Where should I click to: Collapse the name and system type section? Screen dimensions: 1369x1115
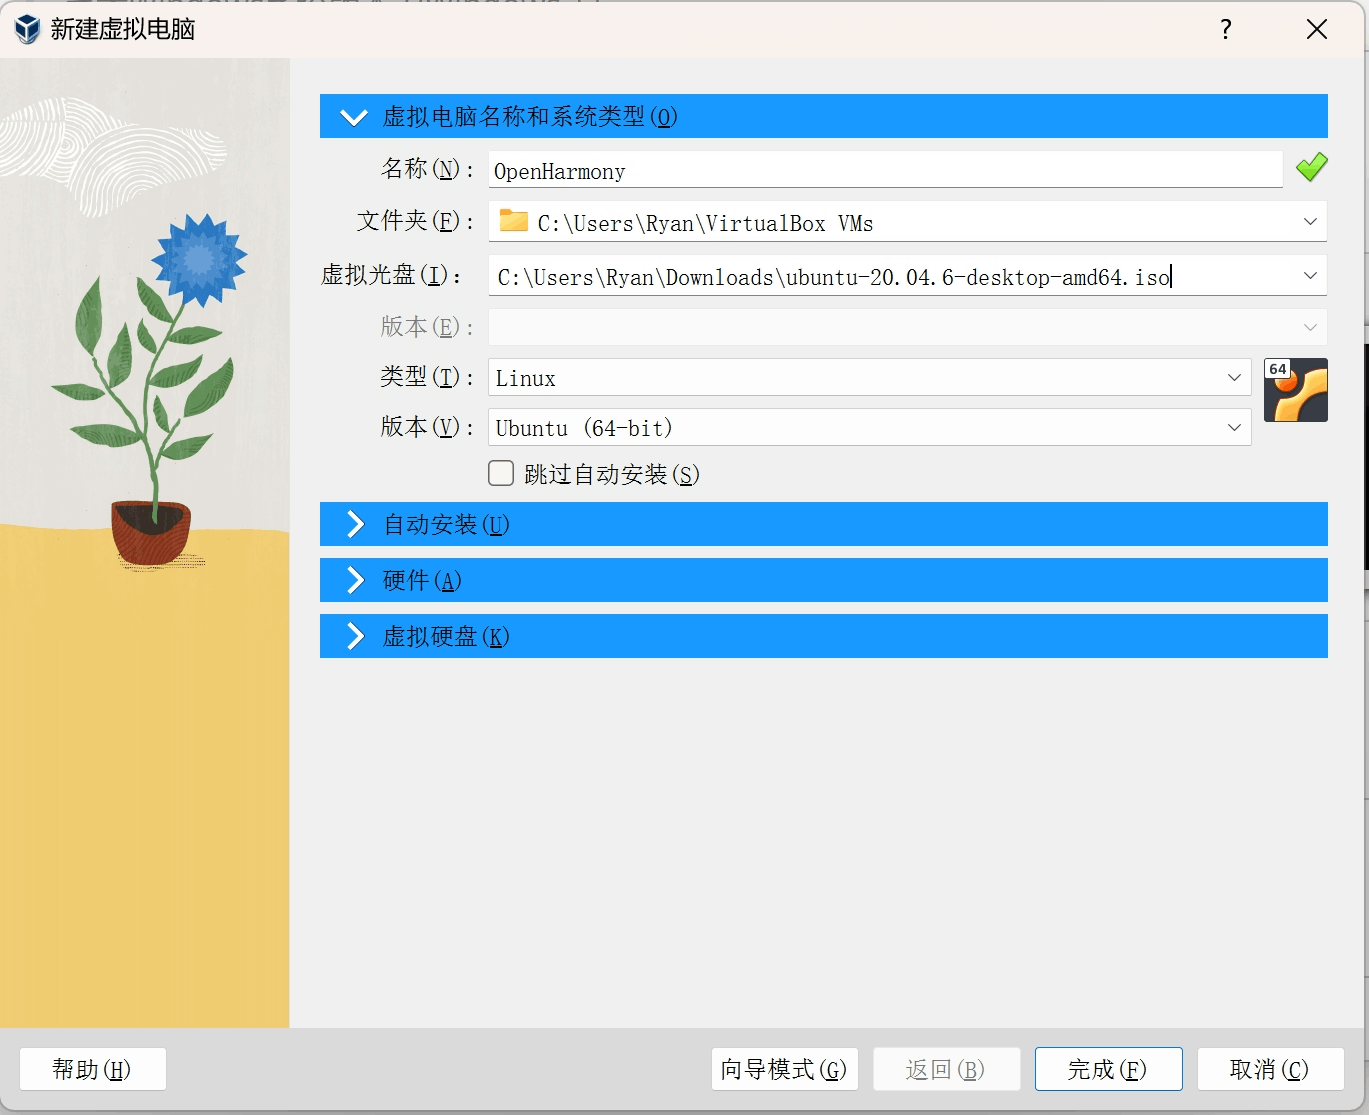(824, 116)
